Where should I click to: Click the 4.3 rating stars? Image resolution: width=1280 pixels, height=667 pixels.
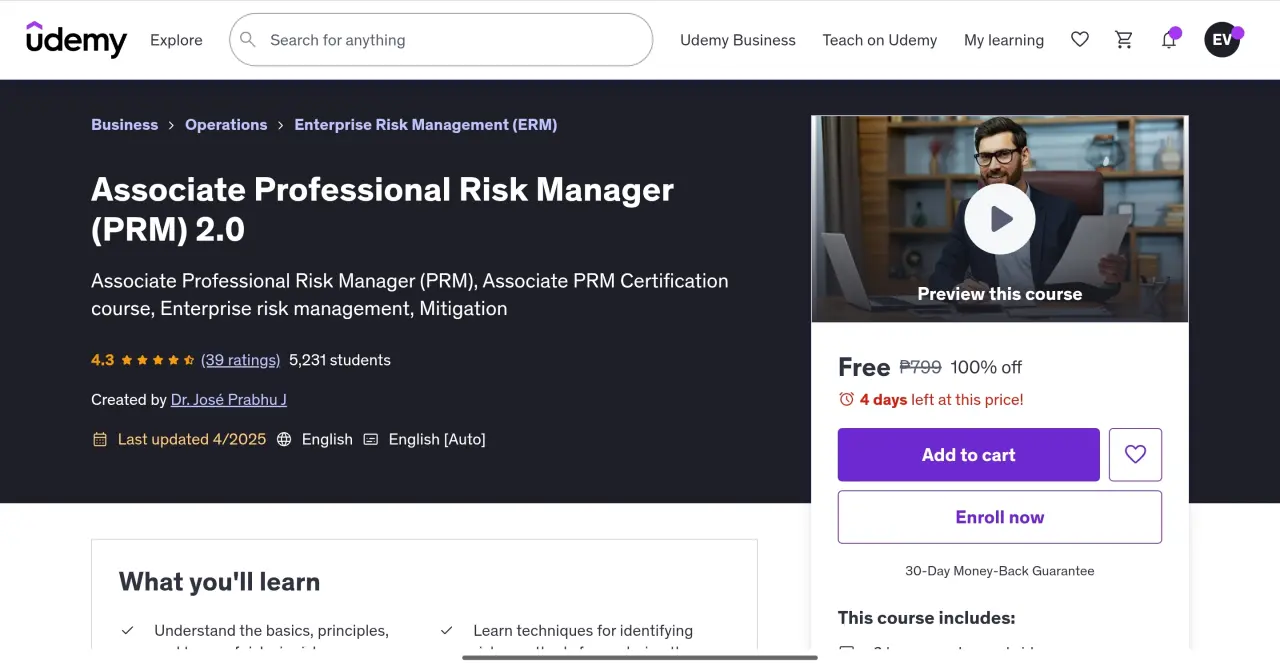[x=158, y=360]
